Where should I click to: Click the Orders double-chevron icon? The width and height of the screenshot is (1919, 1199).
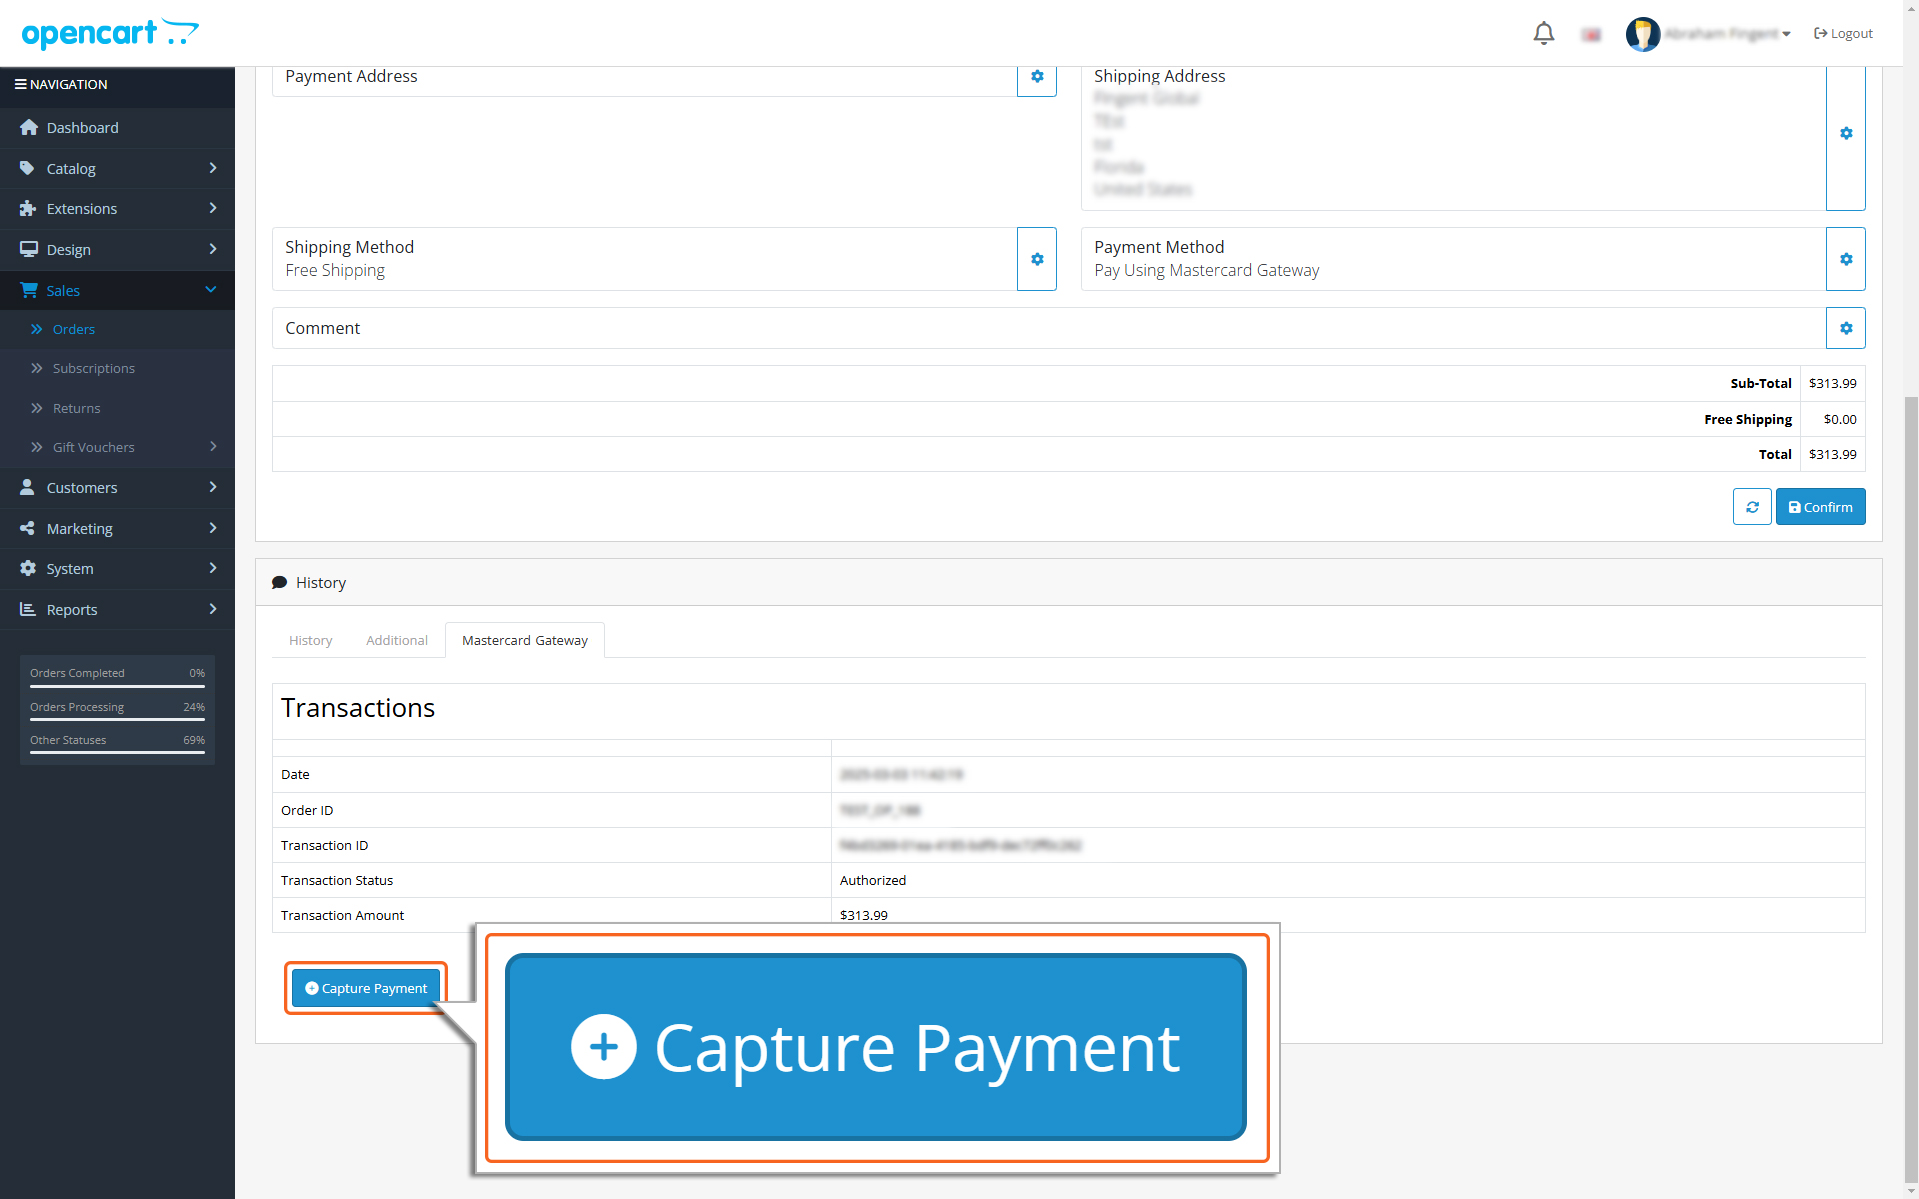(x=36, y=329)
